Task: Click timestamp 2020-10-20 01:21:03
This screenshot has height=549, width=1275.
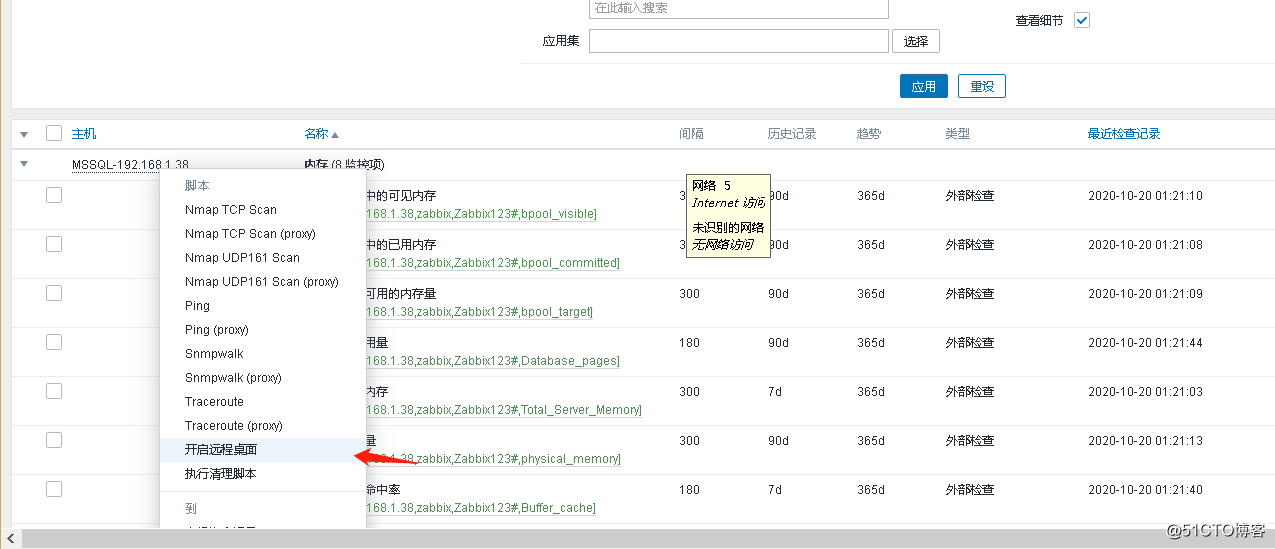Action: (x=1145, y=392)
